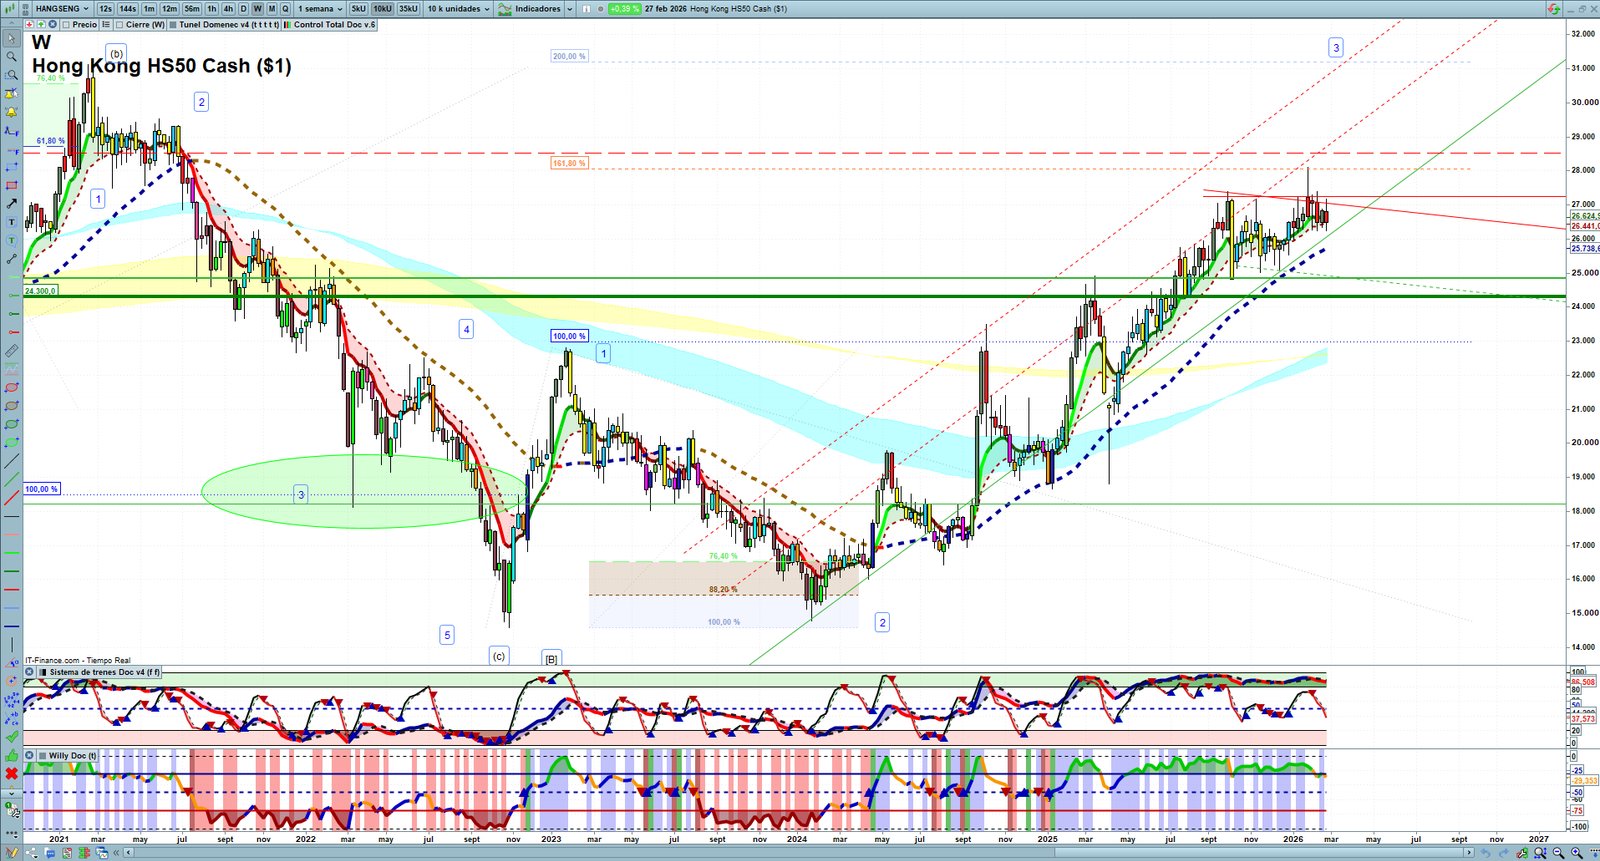Select the 5kU units view
Screen dimensions: 1600x861
pos(358,9)
